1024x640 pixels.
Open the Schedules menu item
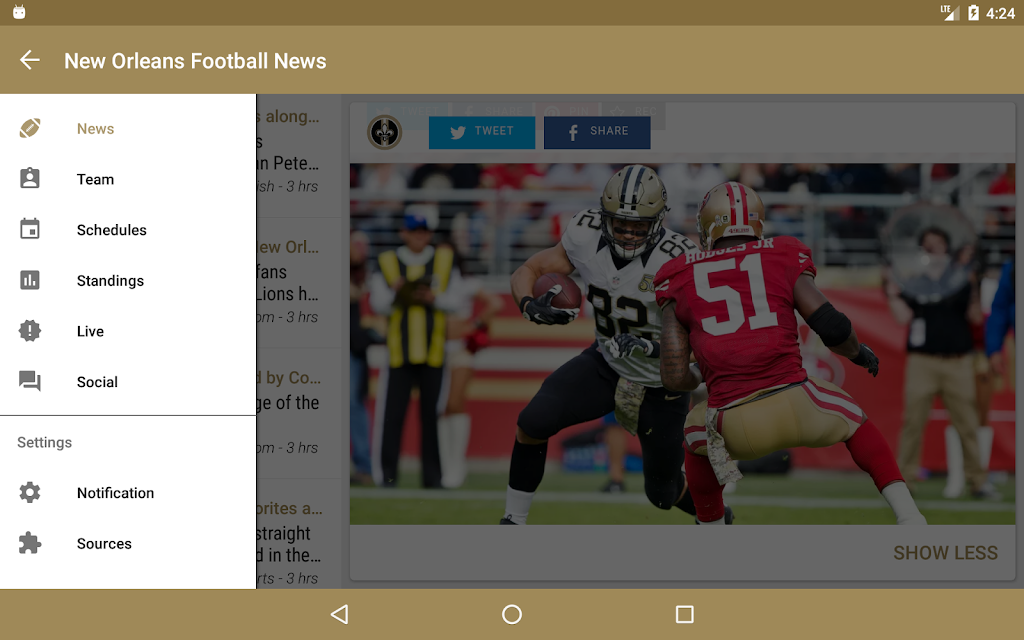click(128, 230)
